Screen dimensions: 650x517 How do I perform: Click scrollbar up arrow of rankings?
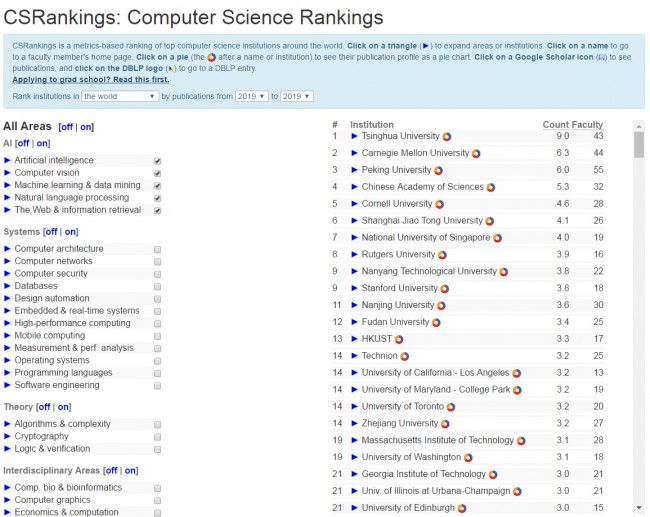(639, 126)
